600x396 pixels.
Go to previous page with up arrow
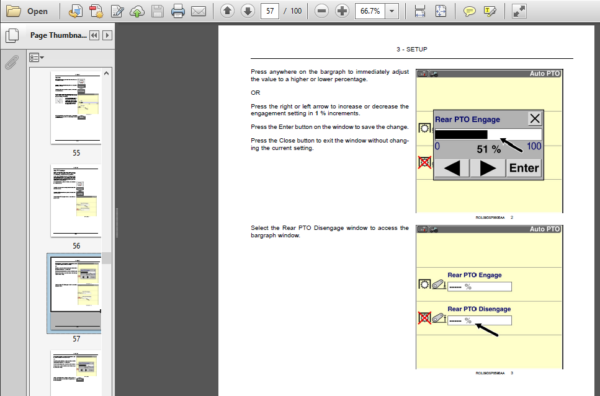pos(227,11)
